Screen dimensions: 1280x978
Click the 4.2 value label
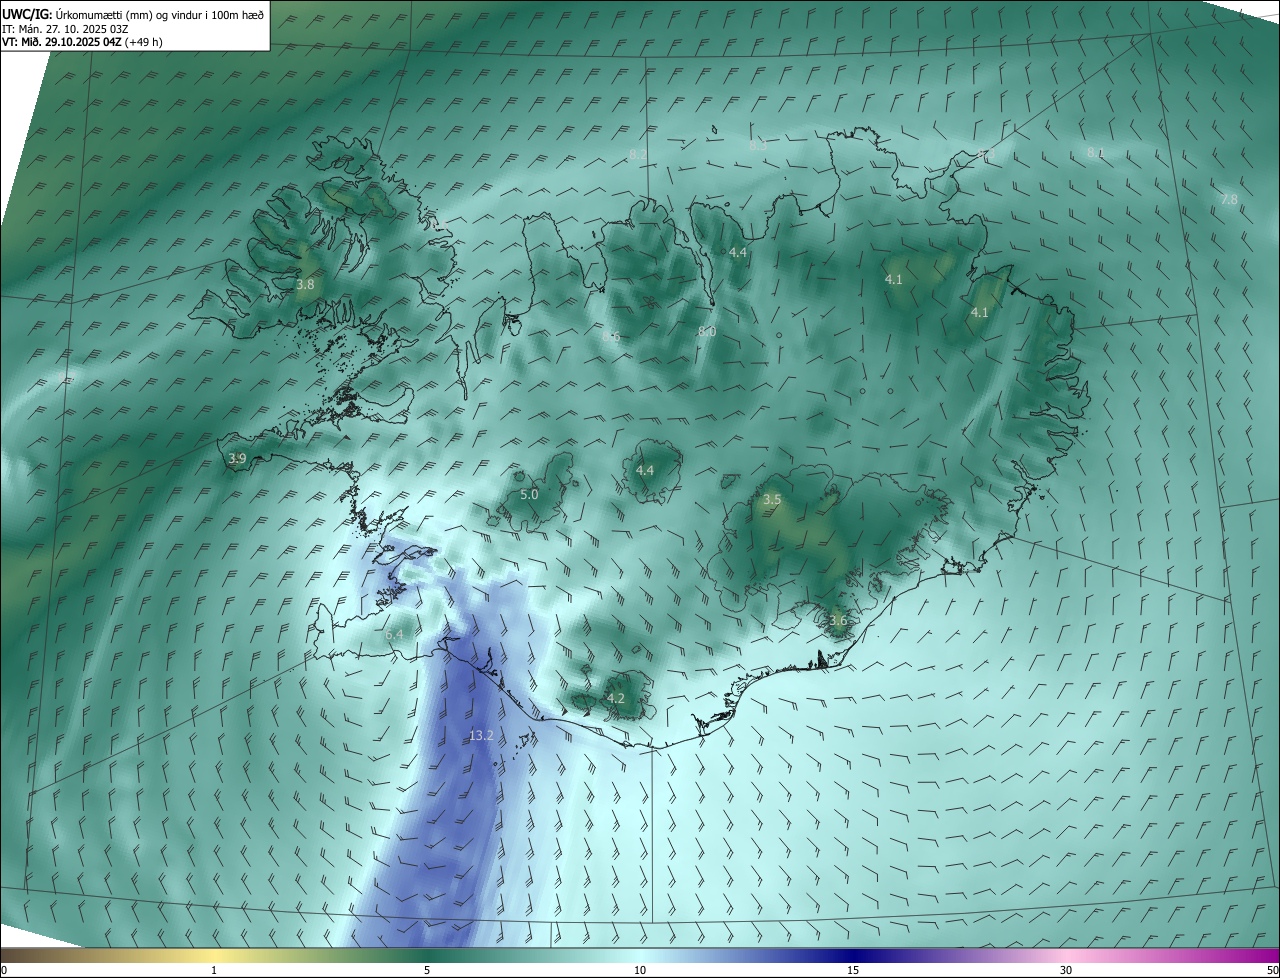(x=616, y=698)
